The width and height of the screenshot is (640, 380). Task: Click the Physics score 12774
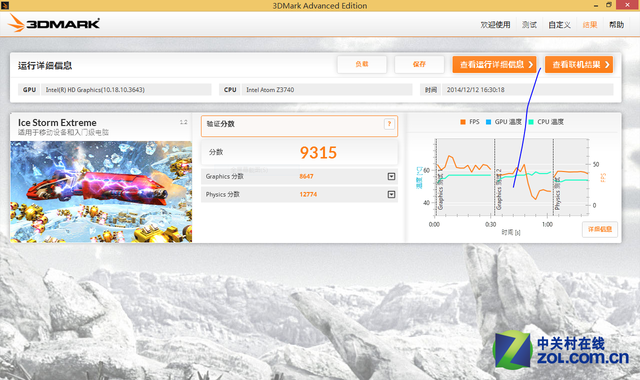[308, 194]
